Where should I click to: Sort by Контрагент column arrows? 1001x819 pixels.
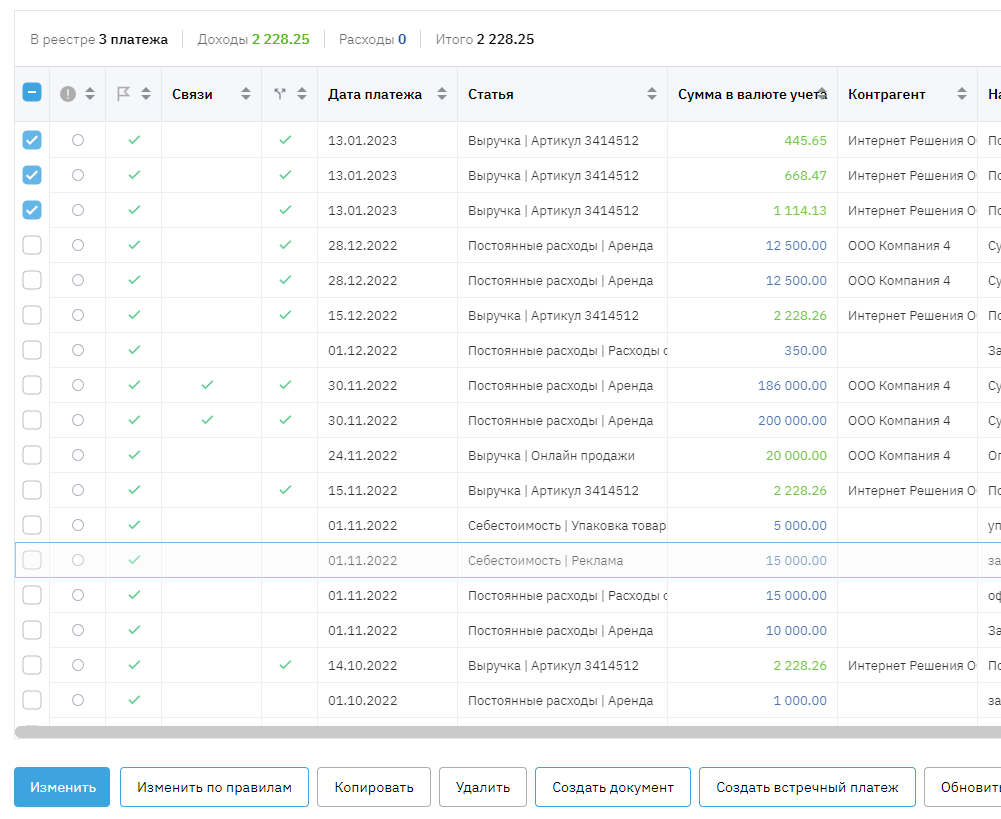[962, 94]
